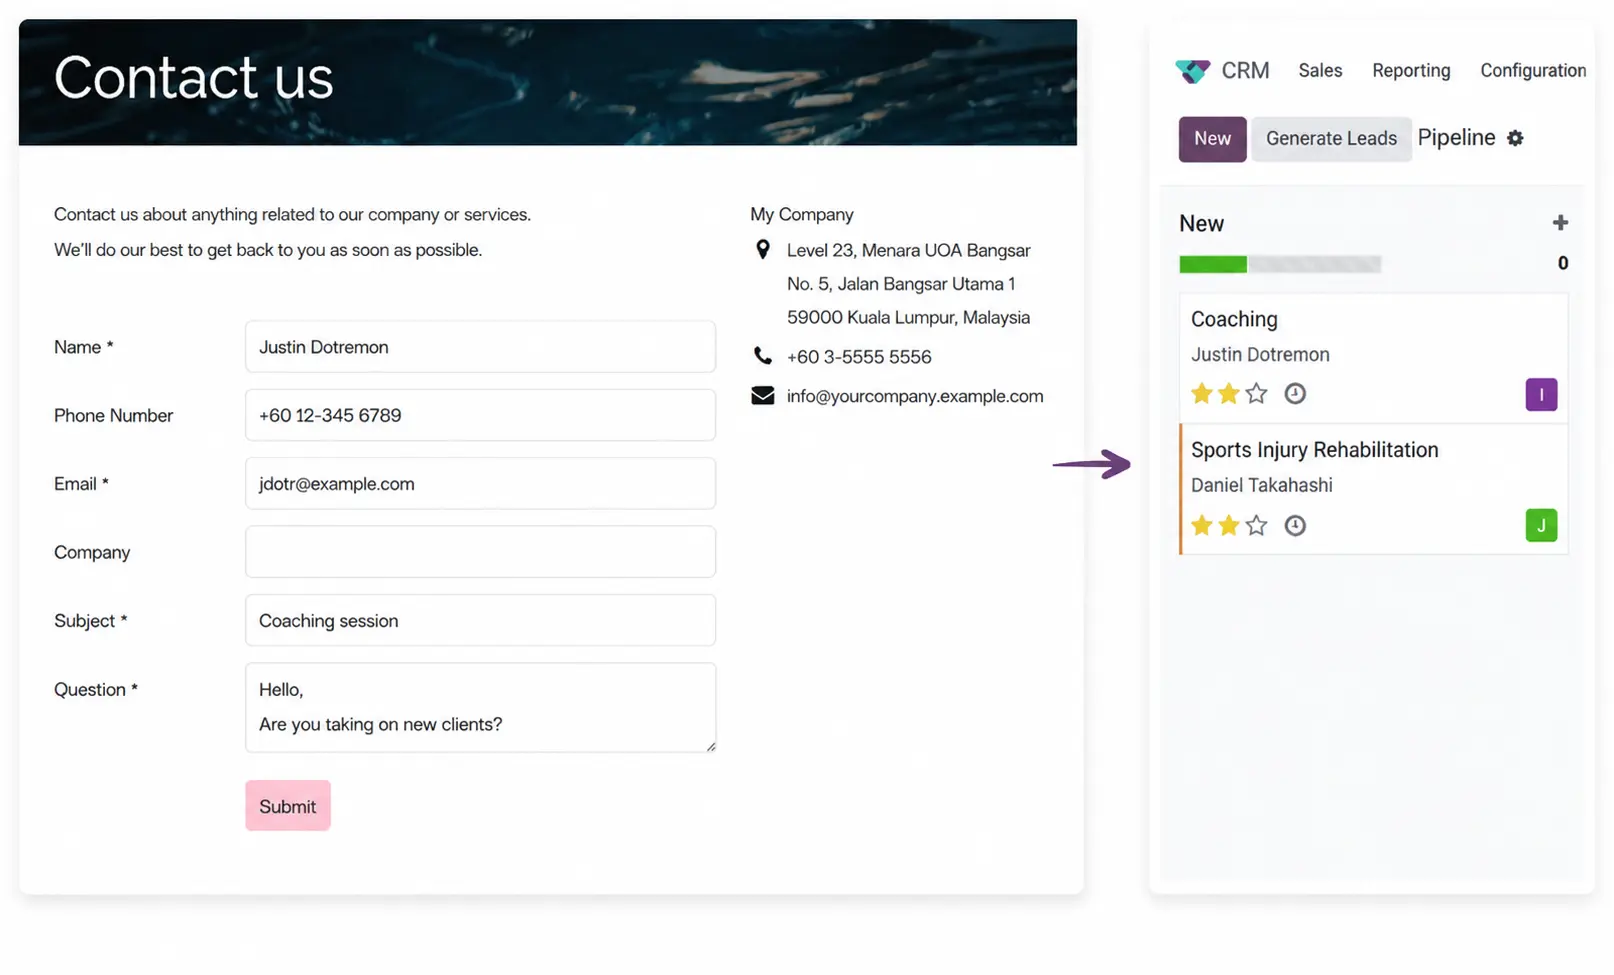The width and height of the screenshot is (1614, 975).
Task: Set third priority star on Coaching card
Action: (1256, 394)
